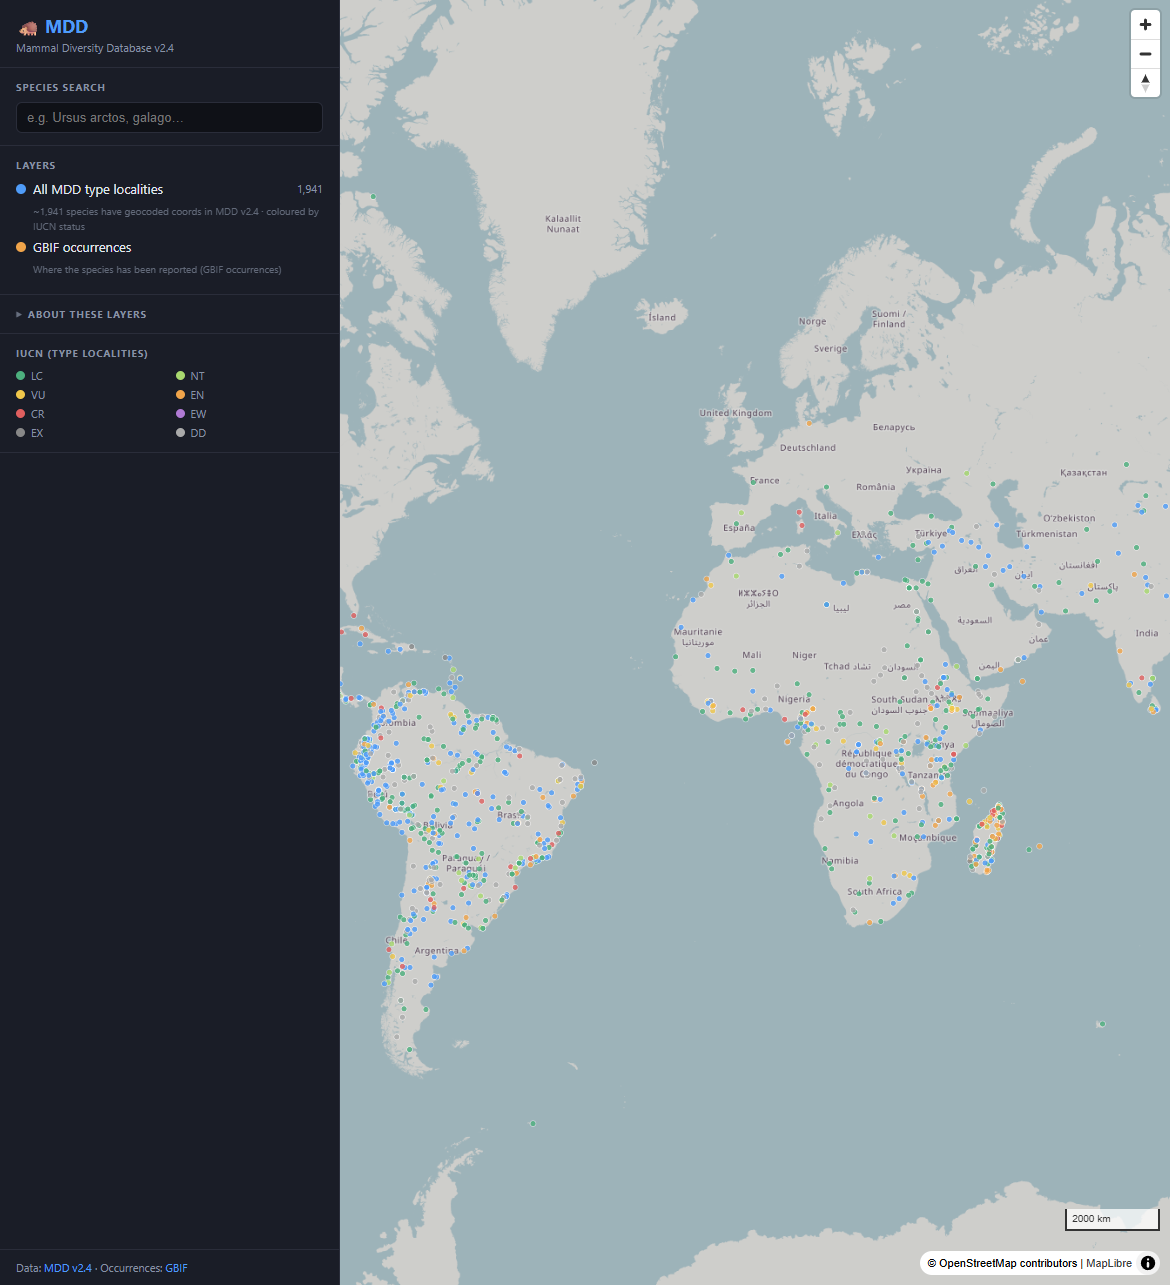Click the DD legend swatch
This screenshot has height=1285, width=1170.
click(x=181, y=433)
